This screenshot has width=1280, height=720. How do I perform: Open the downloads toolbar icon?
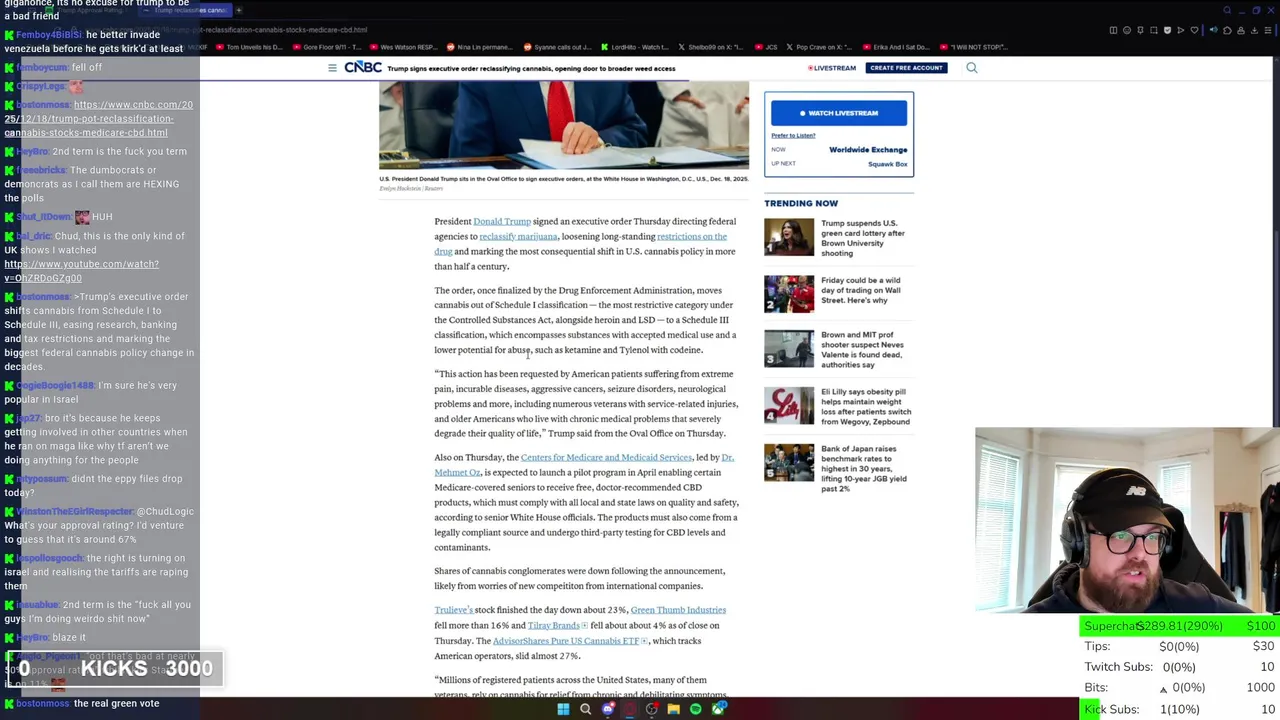point(1254,30)
